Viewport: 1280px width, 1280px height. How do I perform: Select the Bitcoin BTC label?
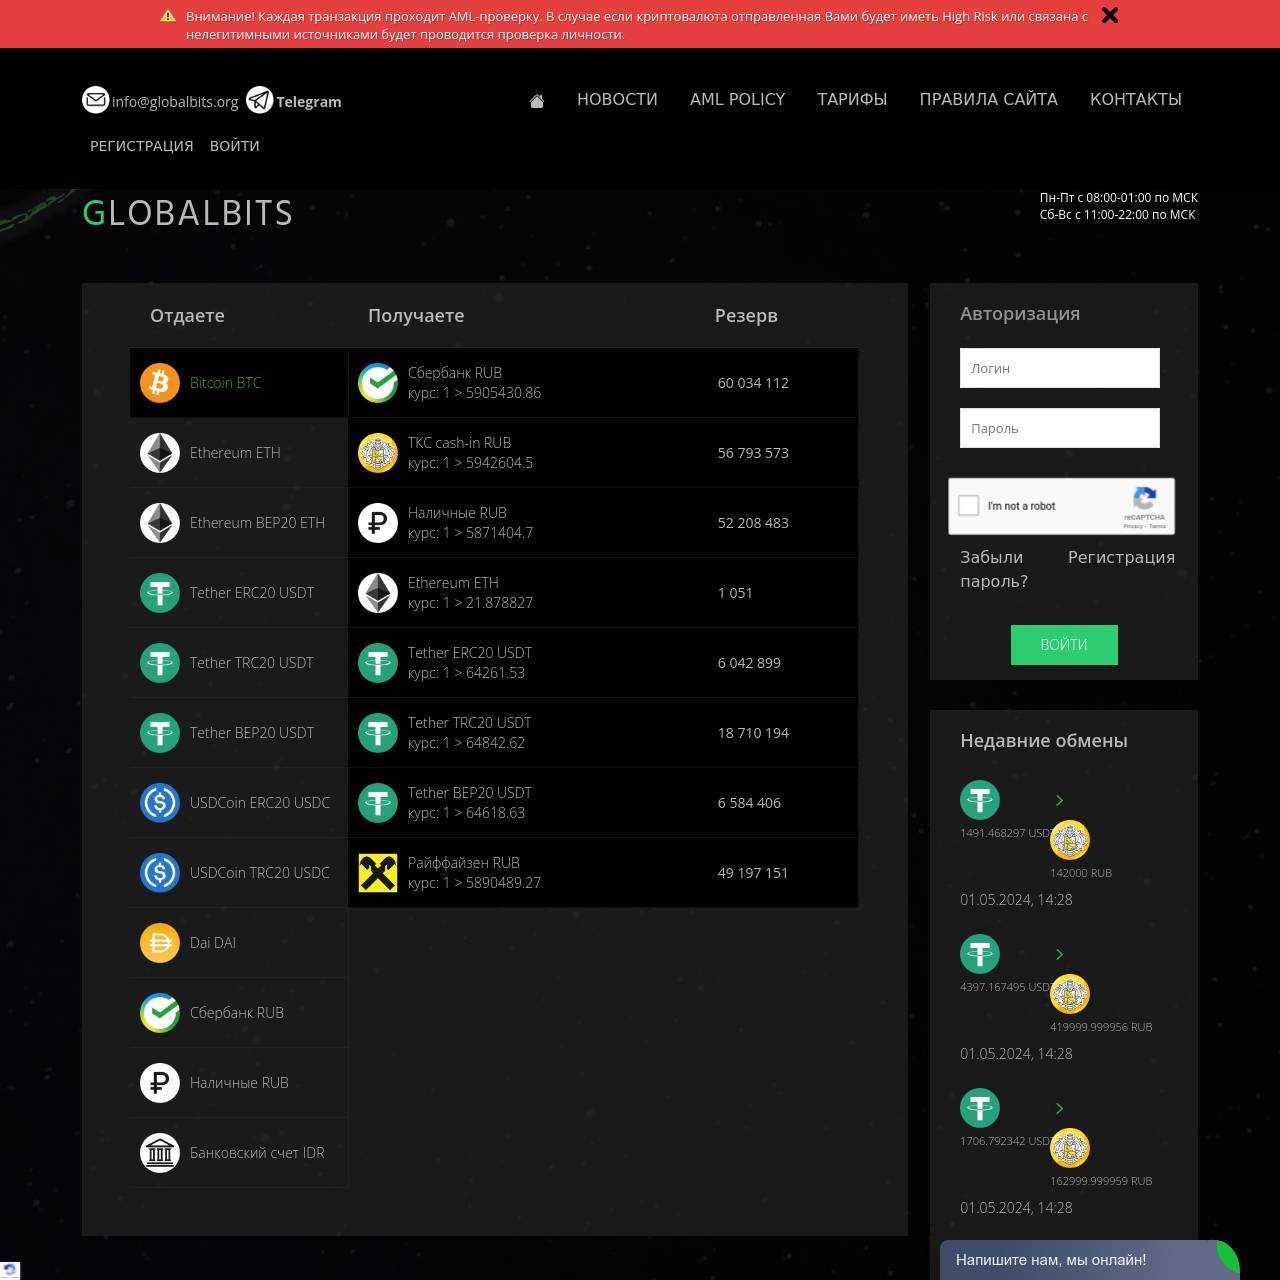[226, 383]
